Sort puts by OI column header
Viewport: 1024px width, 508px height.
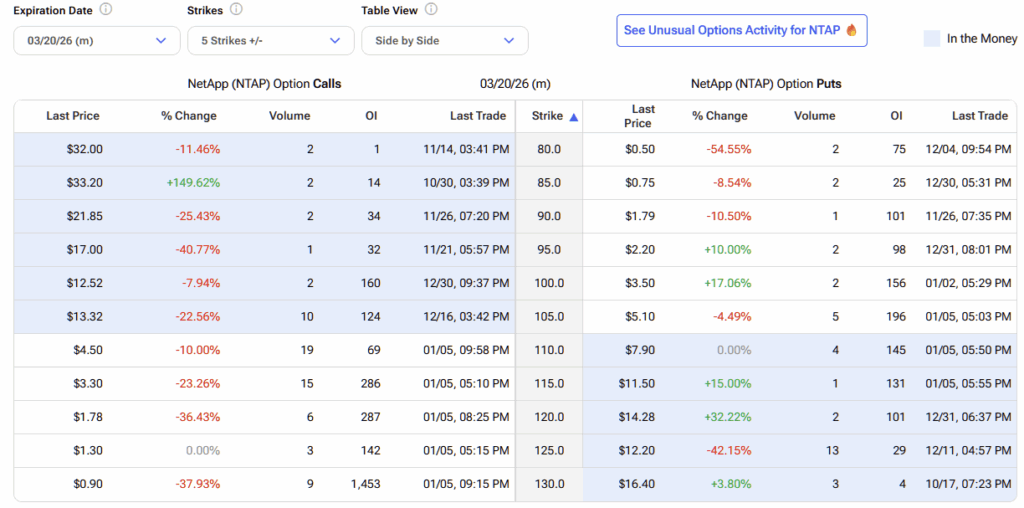896,116
